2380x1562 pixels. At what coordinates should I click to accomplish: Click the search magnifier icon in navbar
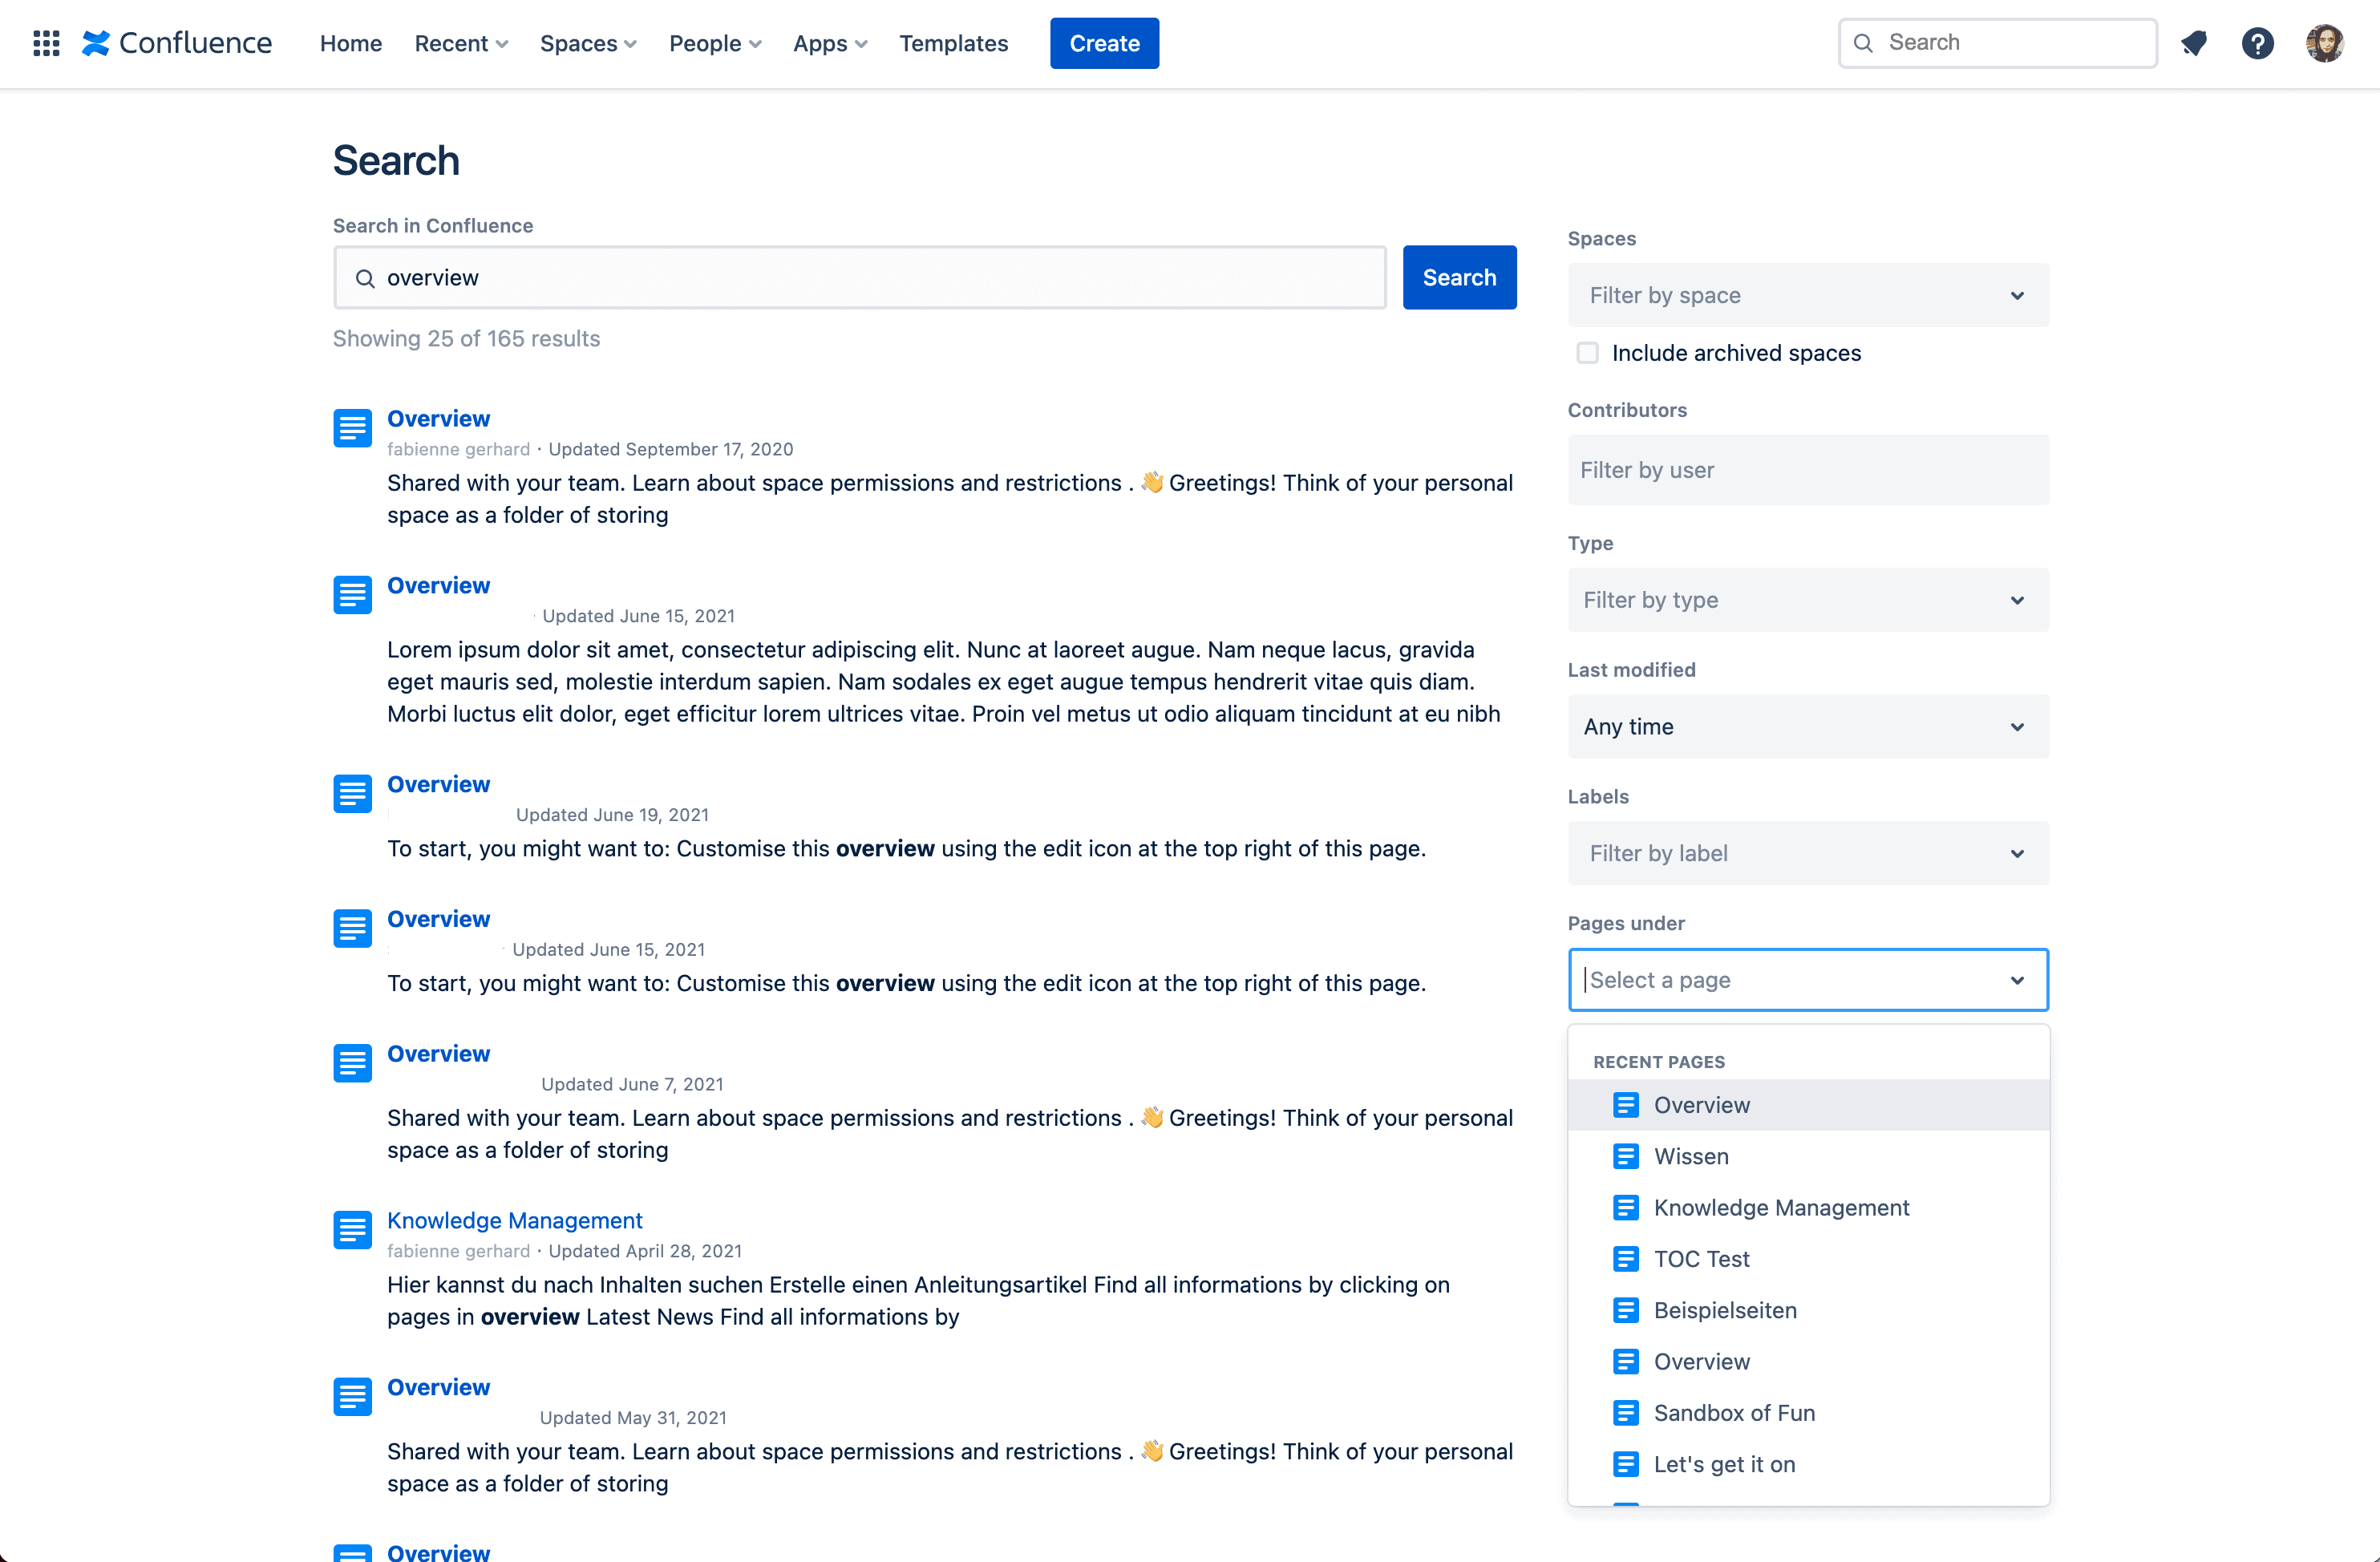click(1862, 42)
